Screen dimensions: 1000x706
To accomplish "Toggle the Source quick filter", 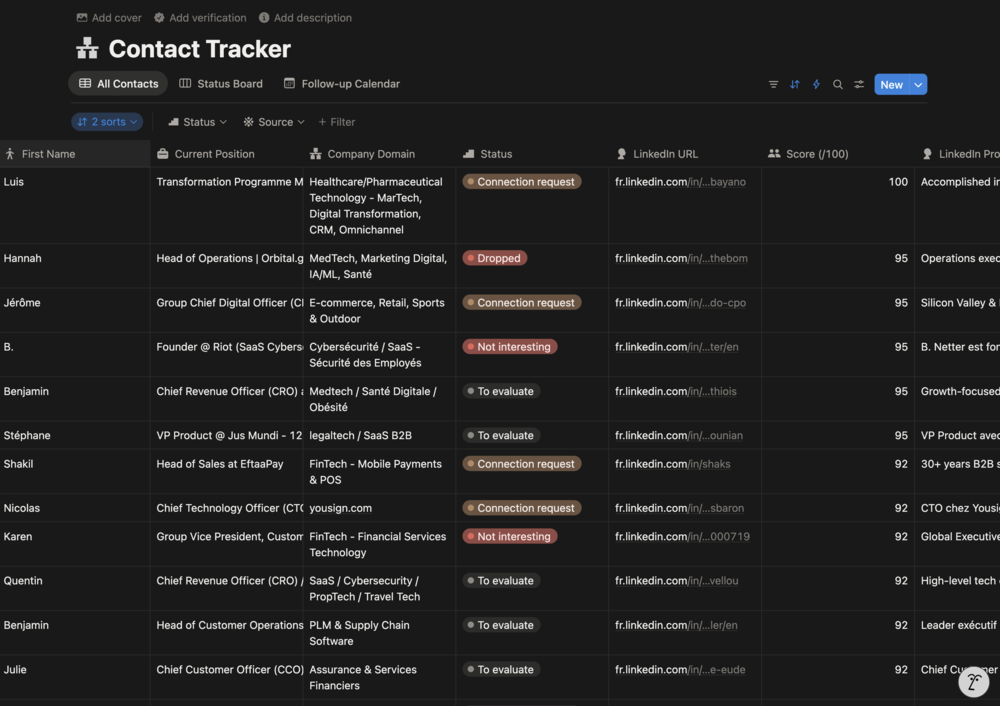I will point(271,121).
